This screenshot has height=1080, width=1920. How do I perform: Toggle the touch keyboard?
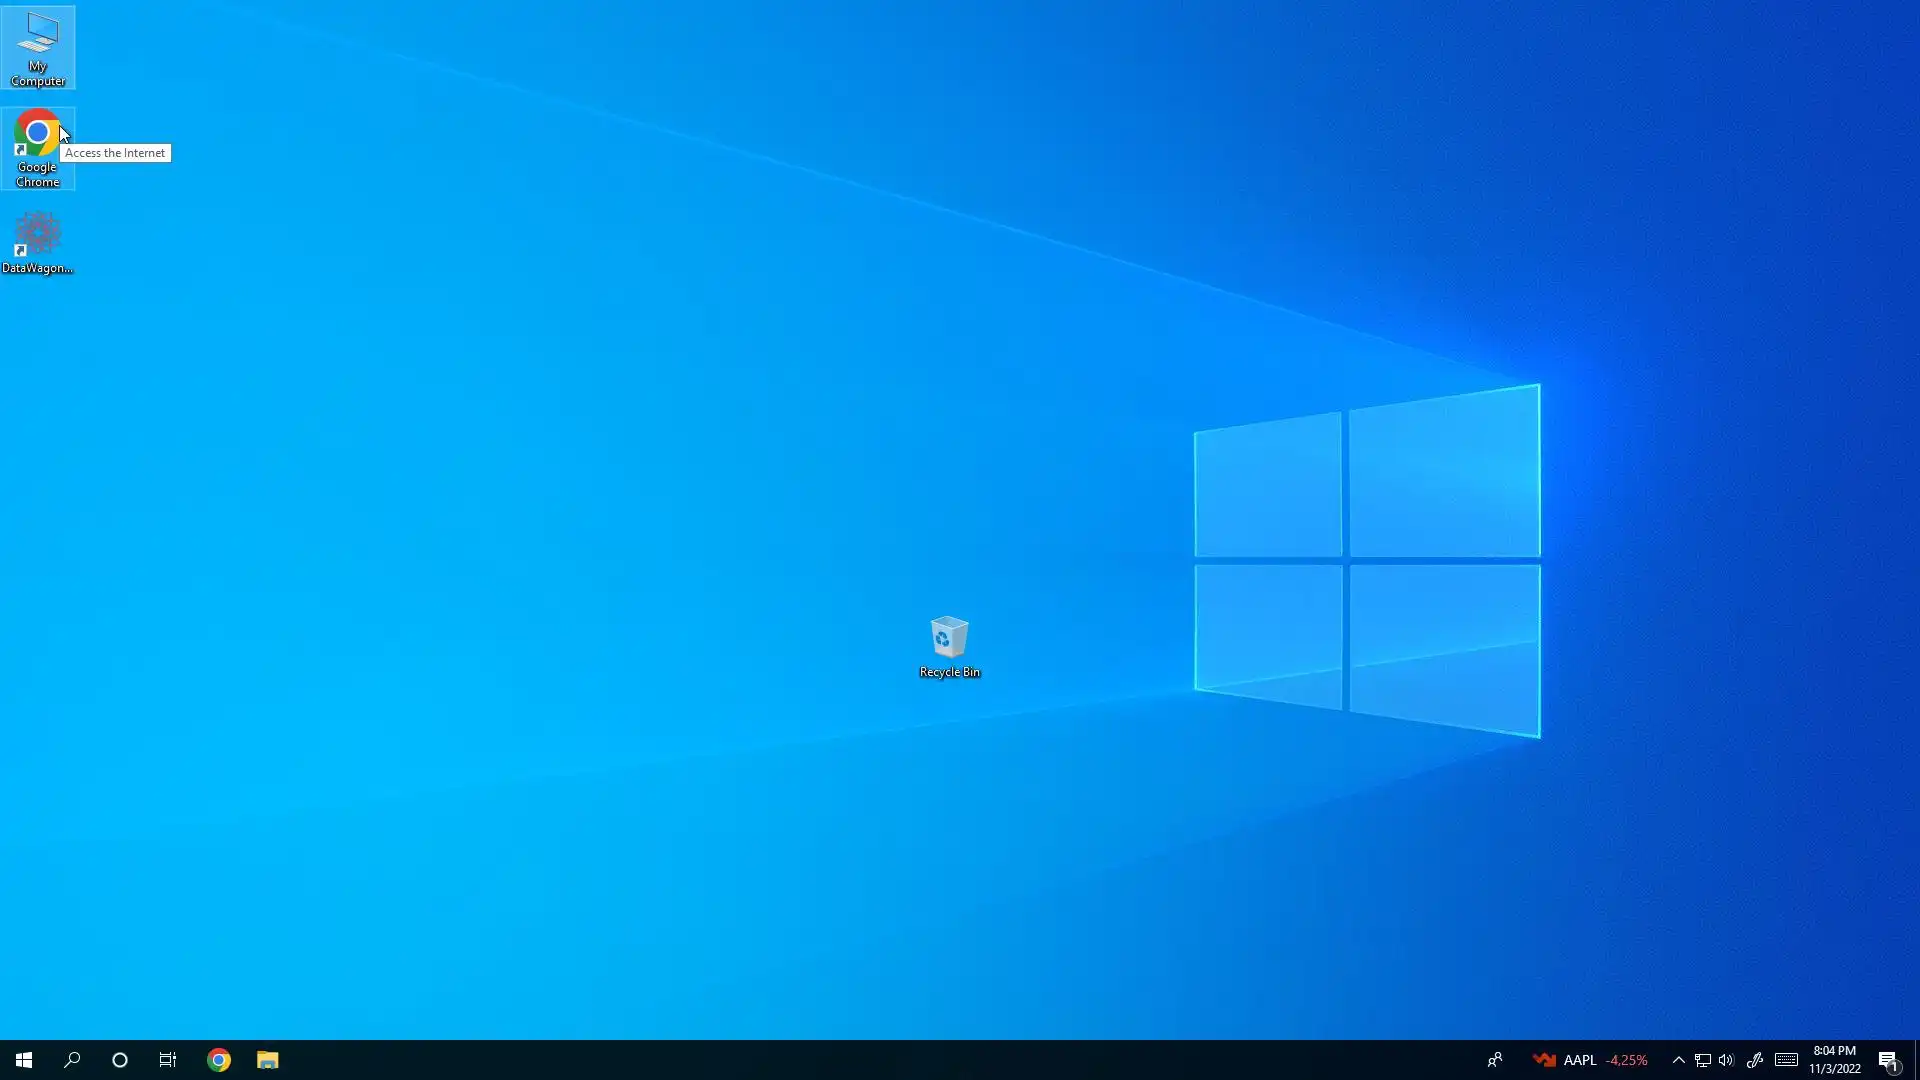[1786, 1060]
